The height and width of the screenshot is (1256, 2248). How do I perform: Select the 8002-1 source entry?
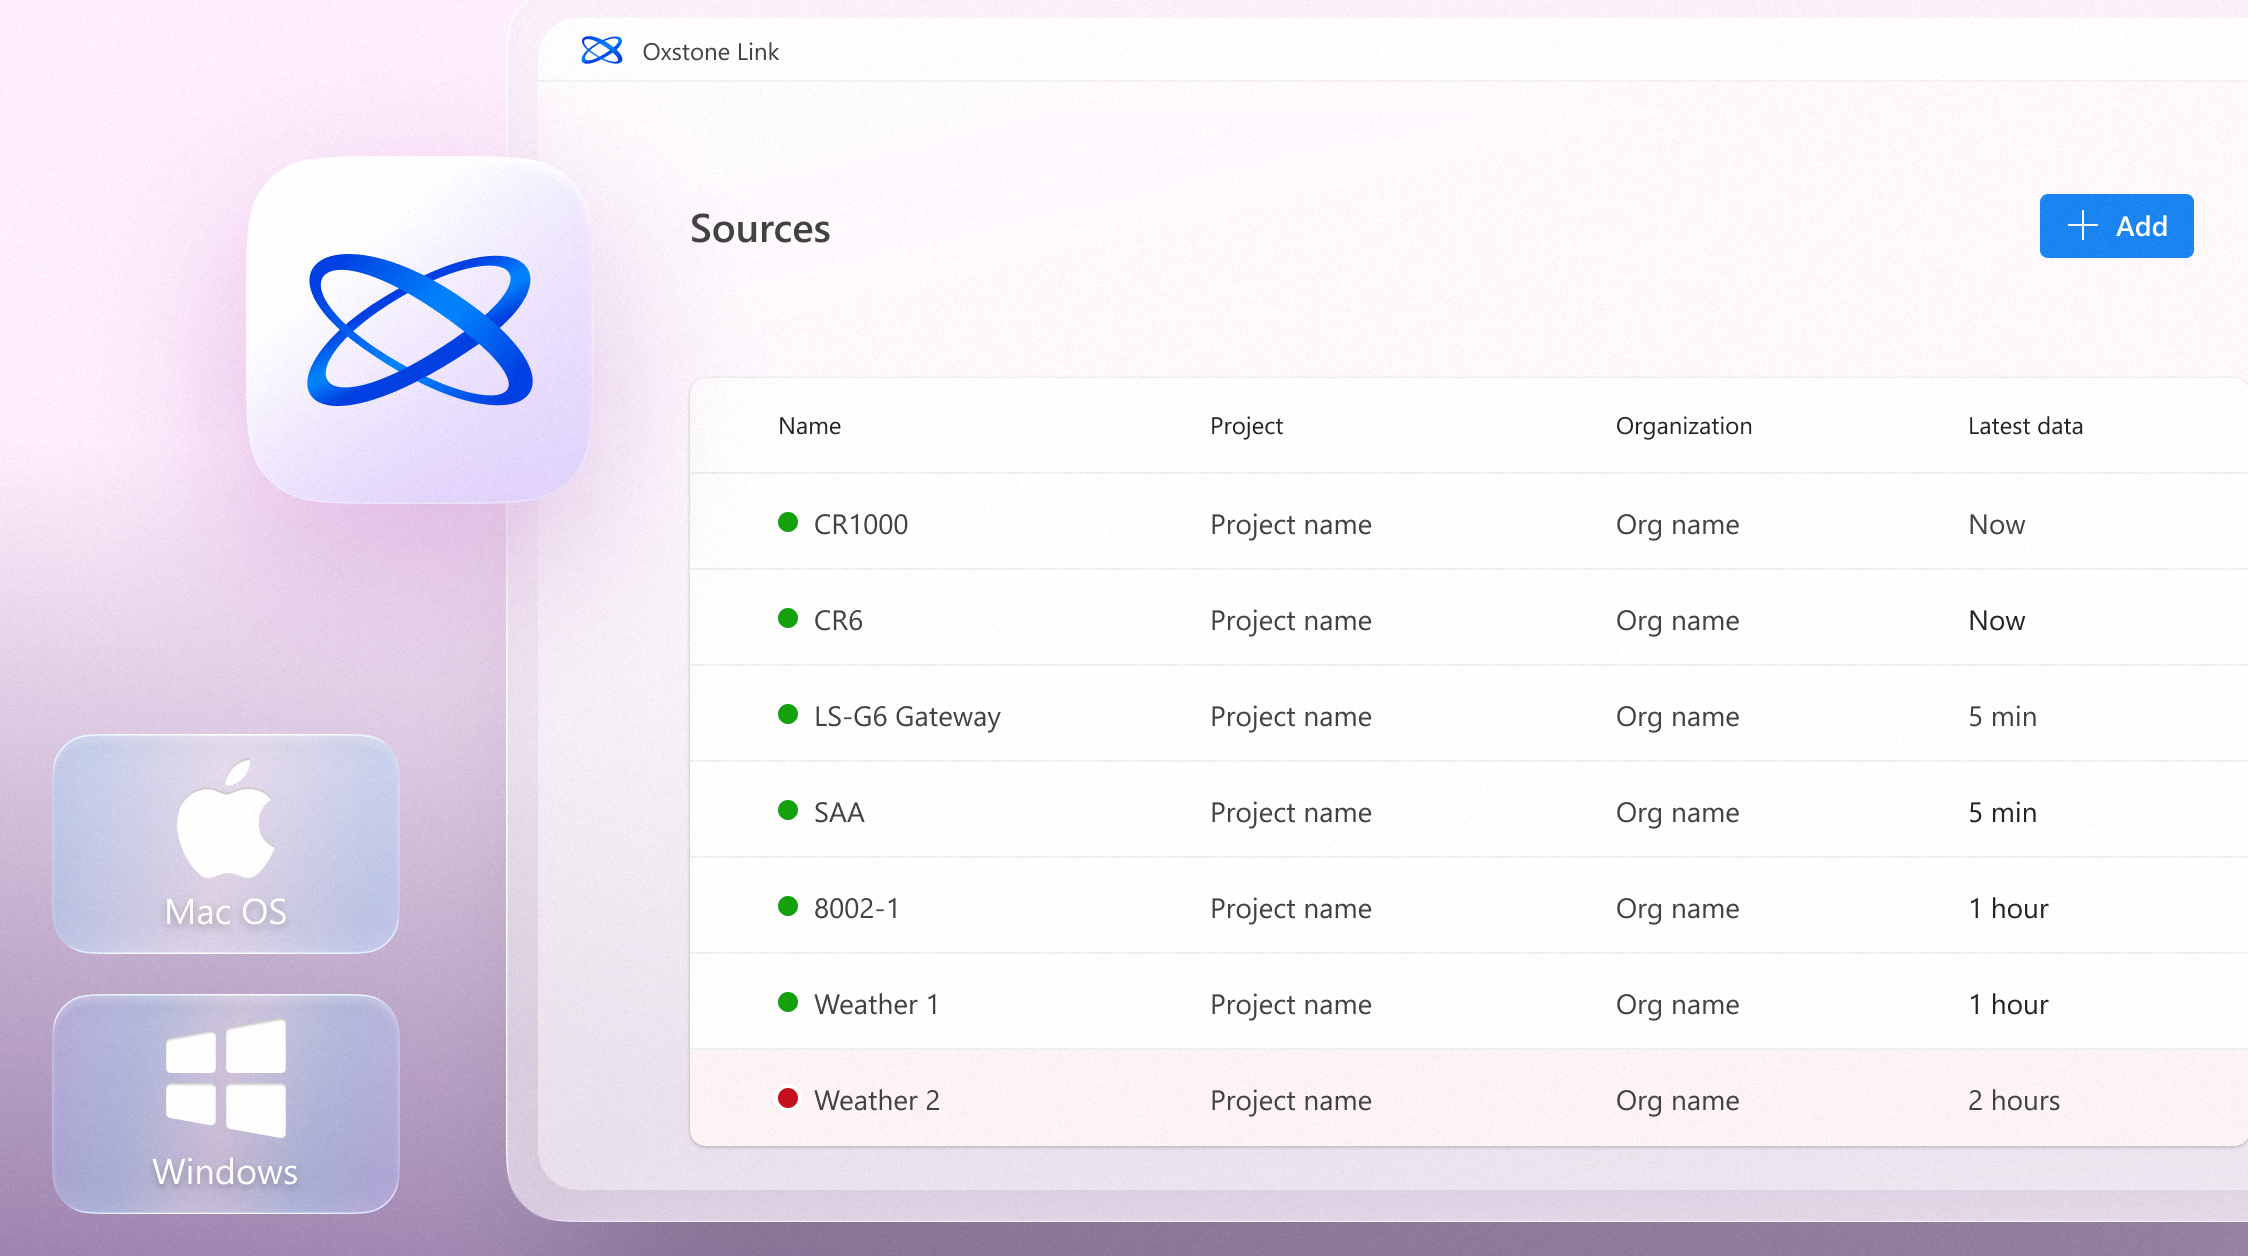pyautogui.click(x=857, y=908)
